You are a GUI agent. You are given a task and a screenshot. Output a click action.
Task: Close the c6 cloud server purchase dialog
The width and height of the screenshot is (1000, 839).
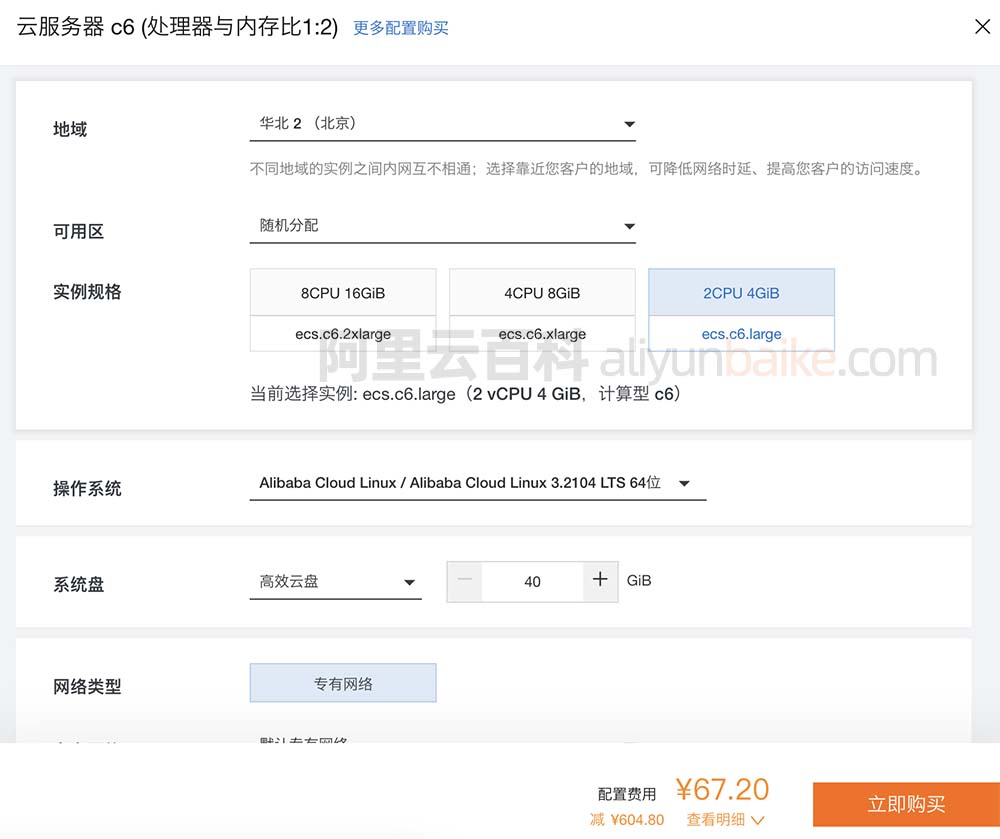point(982,27)
